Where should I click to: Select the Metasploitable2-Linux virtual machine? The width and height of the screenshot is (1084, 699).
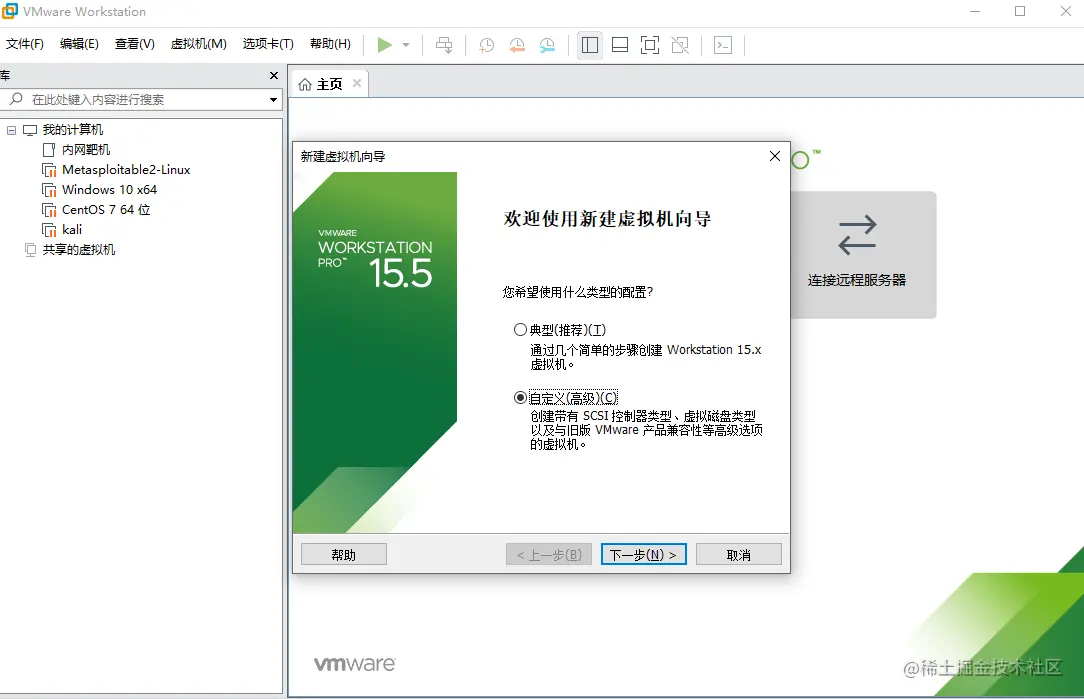click(126, 170)
